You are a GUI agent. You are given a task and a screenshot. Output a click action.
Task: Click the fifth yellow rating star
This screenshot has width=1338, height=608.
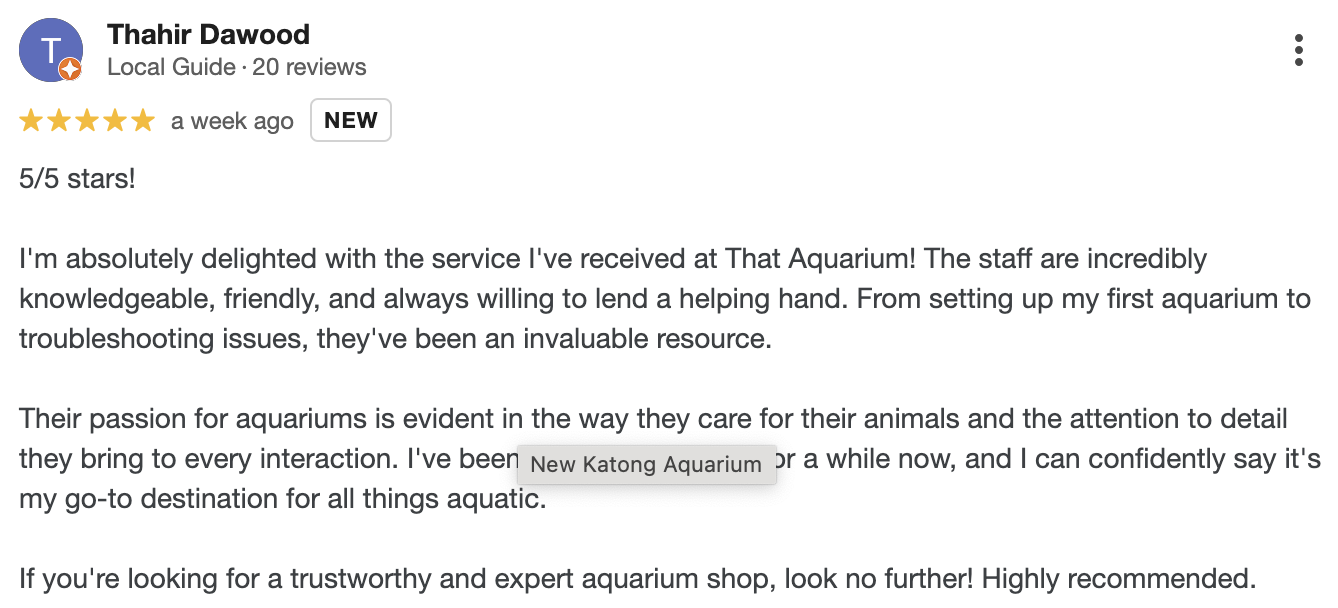(x=143, y=121)
